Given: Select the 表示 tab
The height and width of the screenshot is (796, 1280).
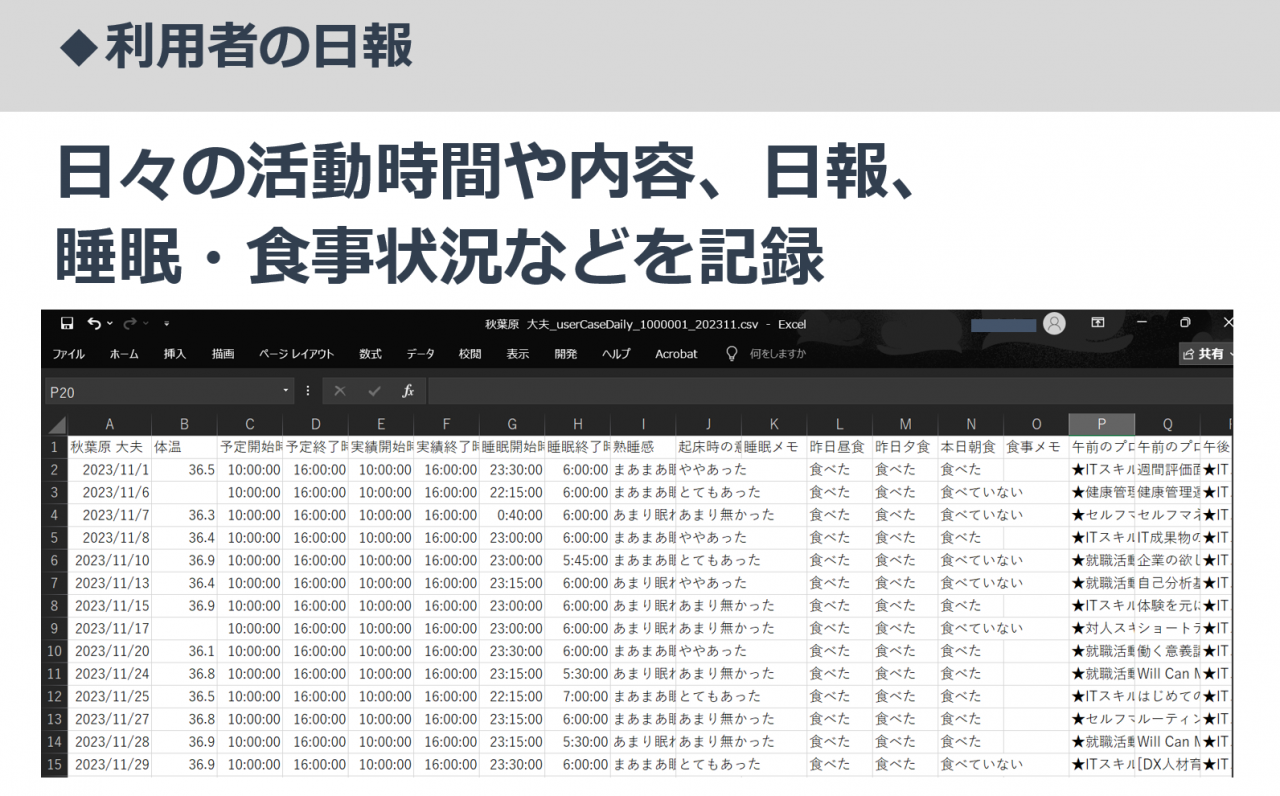Looking at the screenshot, I should pos(518,354).
